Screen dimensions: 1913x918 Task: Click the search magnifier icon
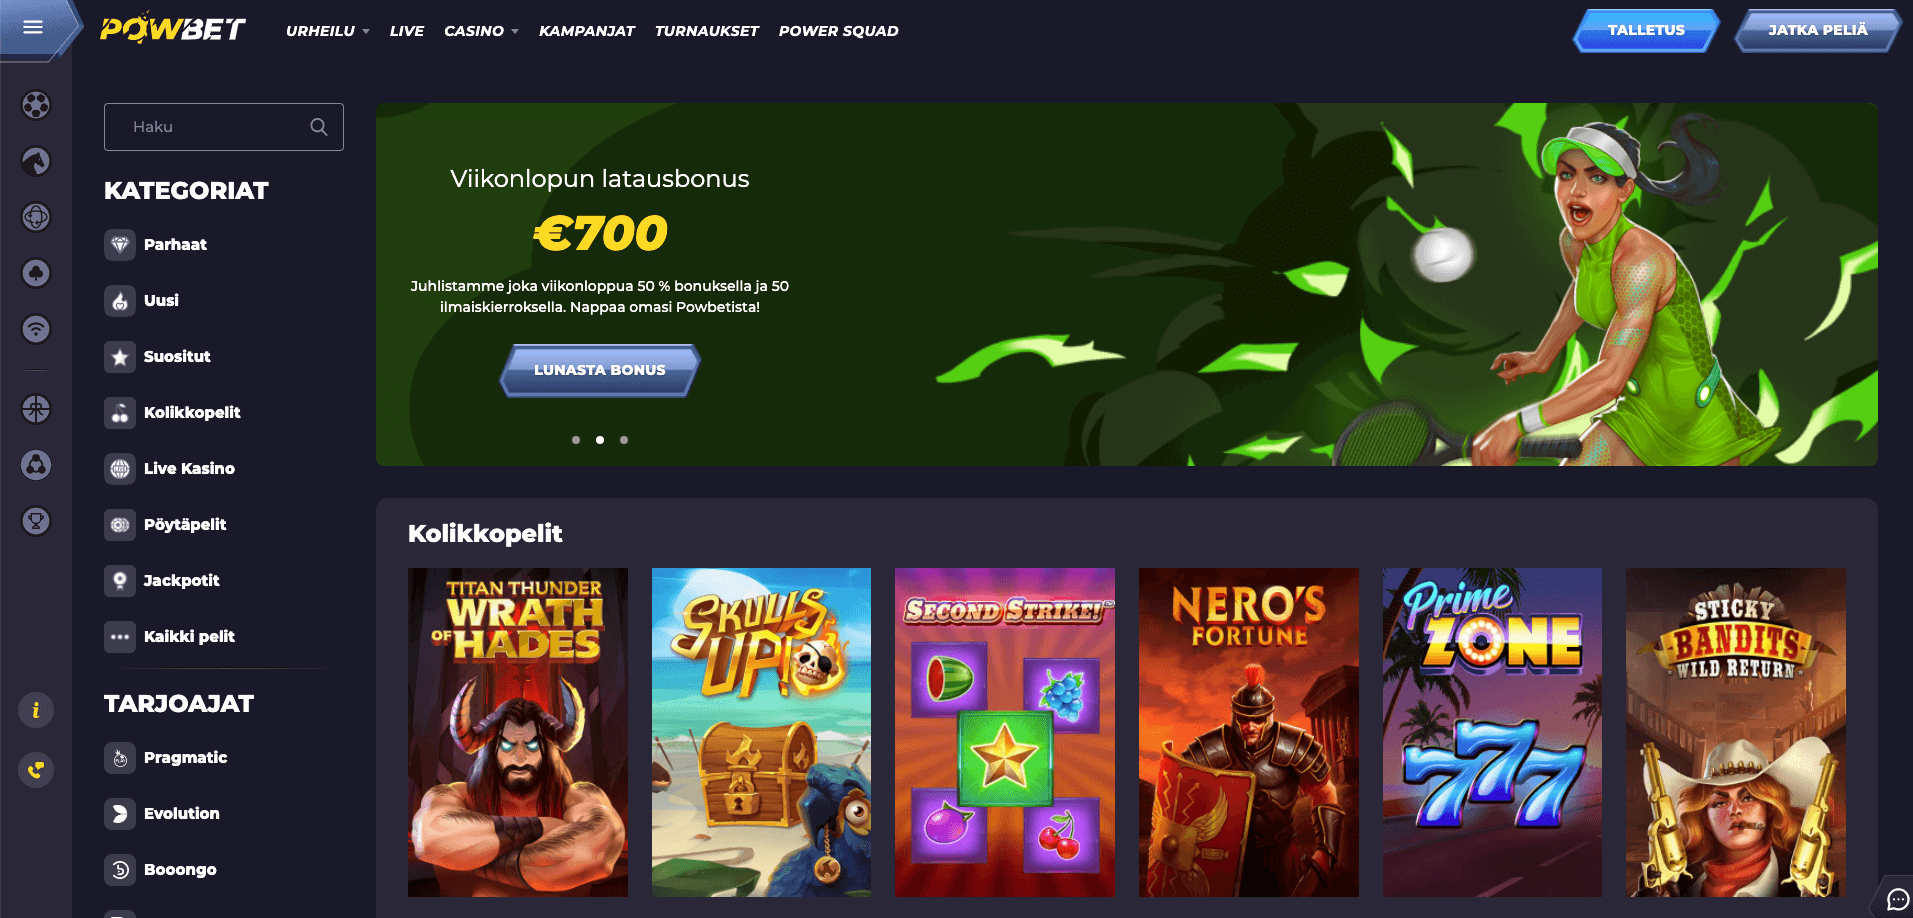tap(319, 127)
